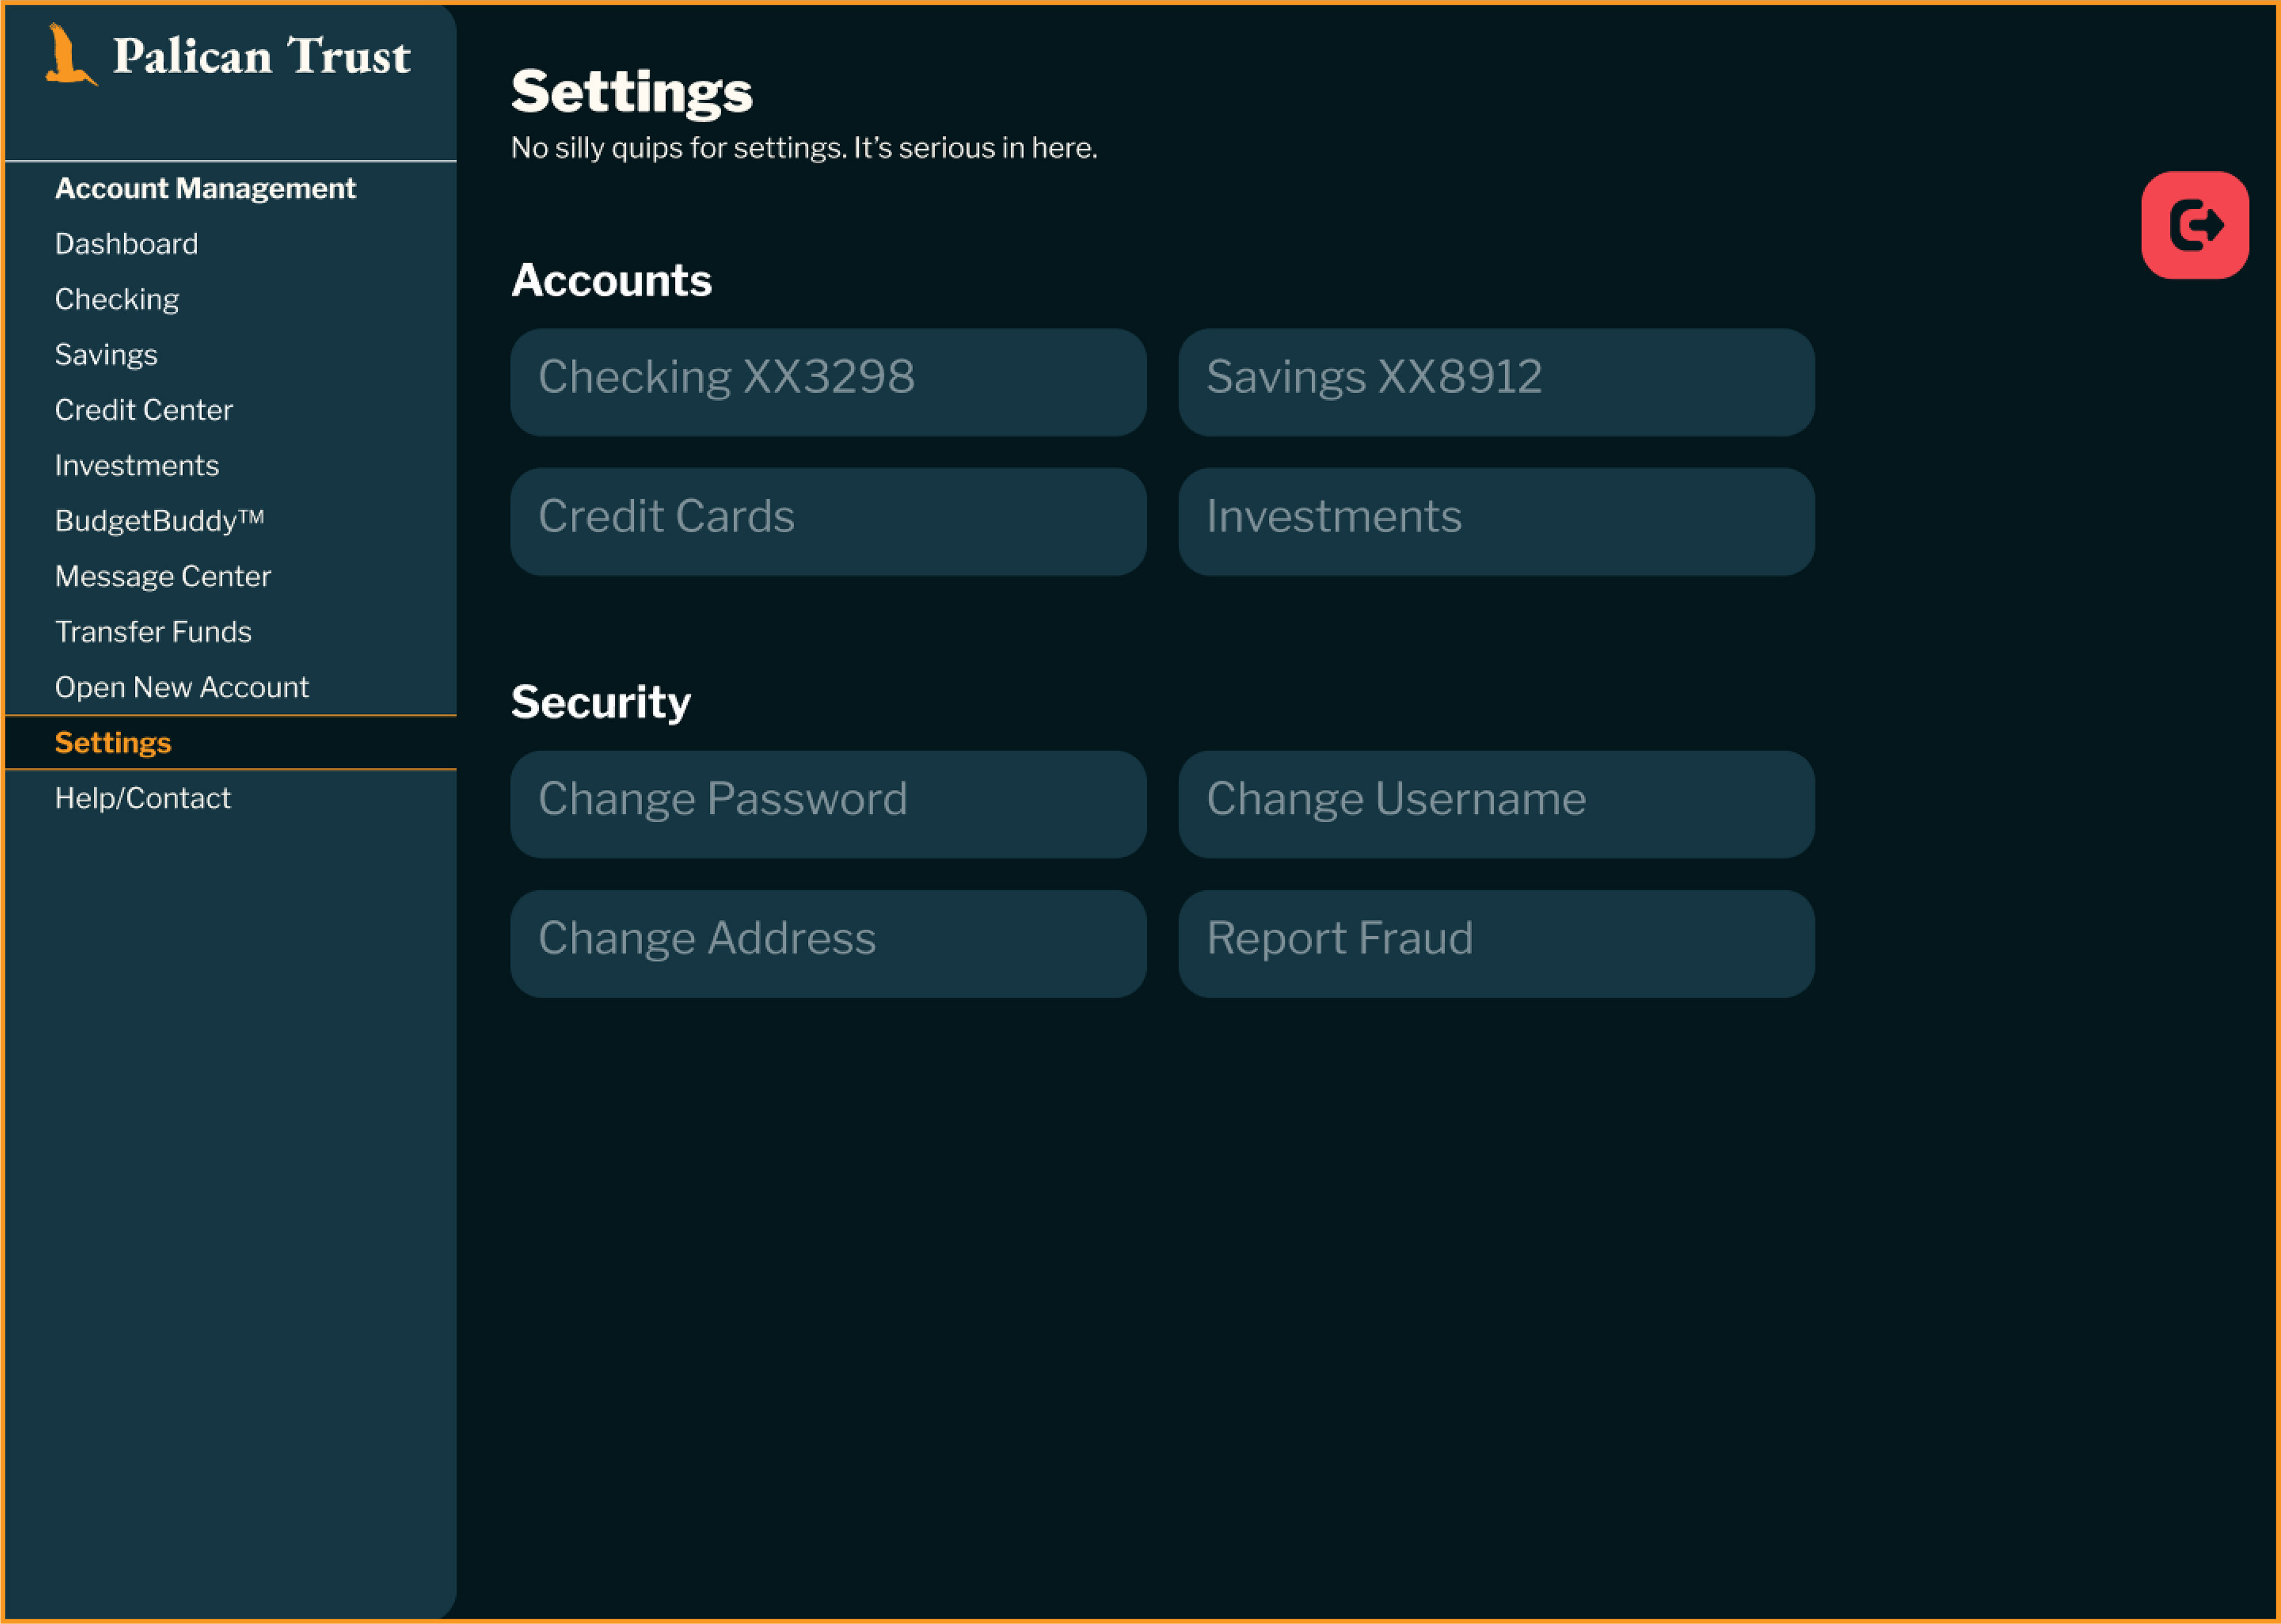Open Help/Contact from the sidebar
Image resolution: width=2281 pixels, height=1624 pixels.
(x=143, y=799)
